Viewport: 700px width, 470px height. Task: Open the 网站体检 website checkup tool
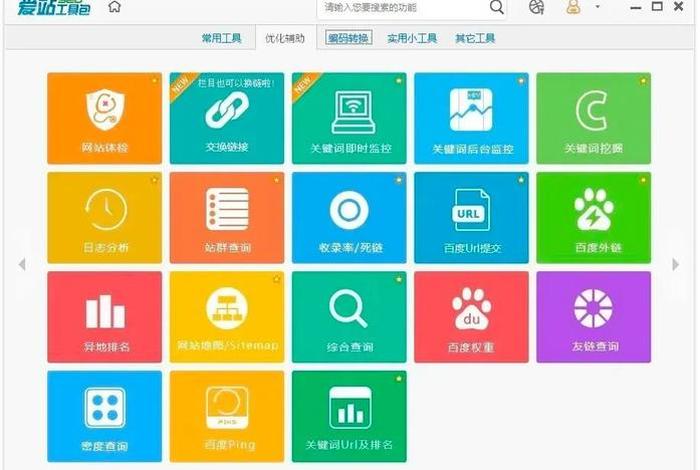click(x=104, y=118)
